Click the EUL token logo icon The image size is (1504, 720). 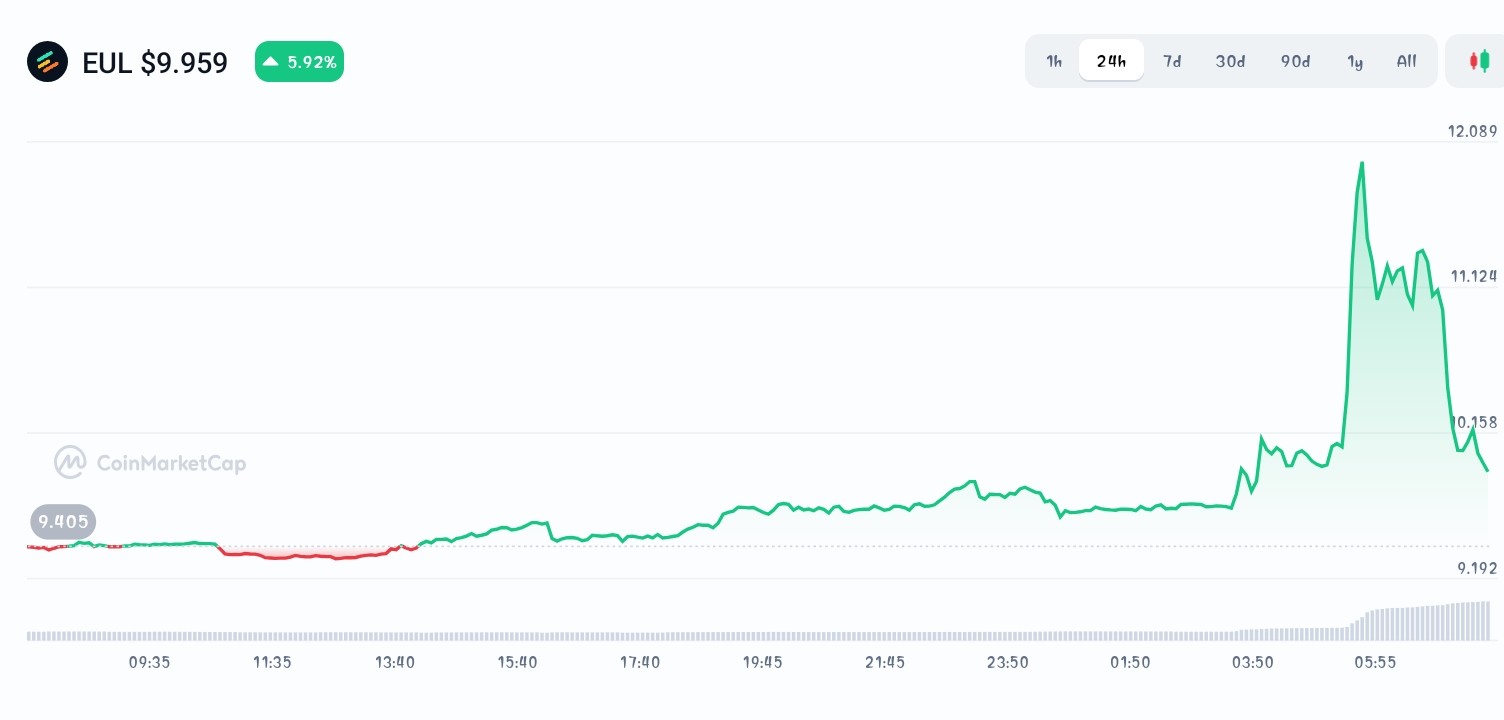pyautogui.click(x=47, y=62)
